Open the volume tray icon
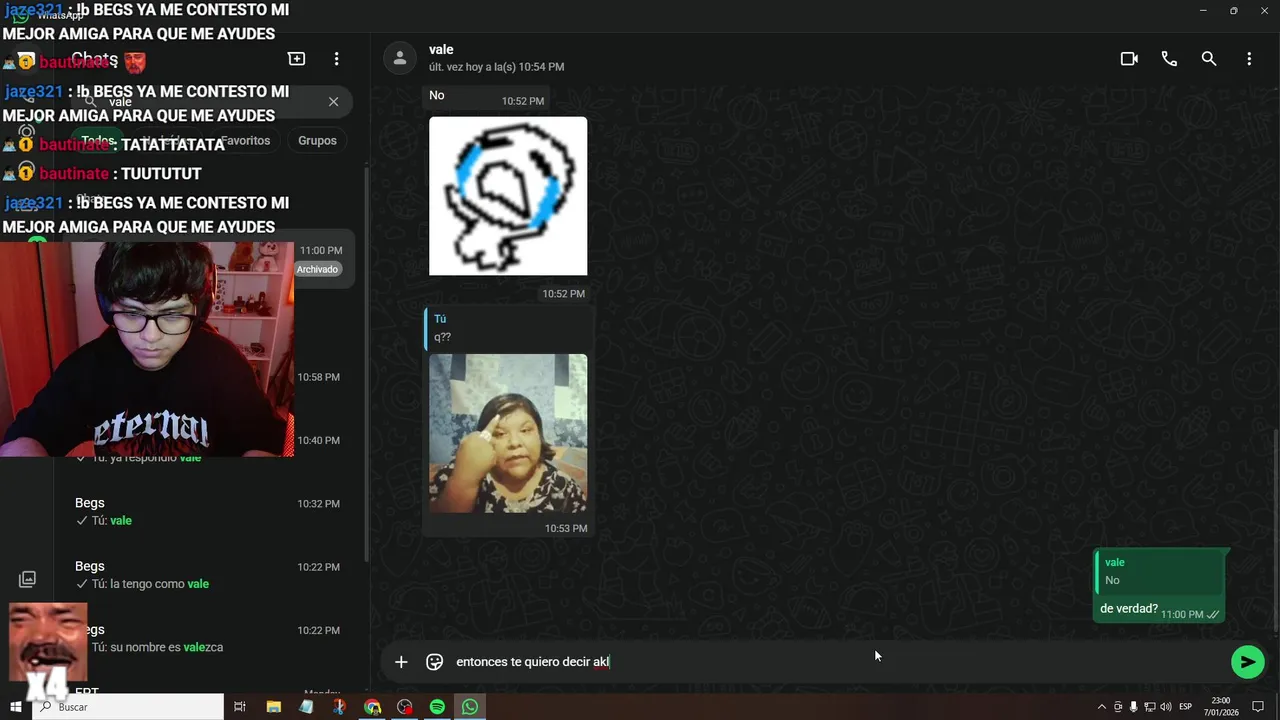The image size is (1280, 720). tap(1165, 707)
